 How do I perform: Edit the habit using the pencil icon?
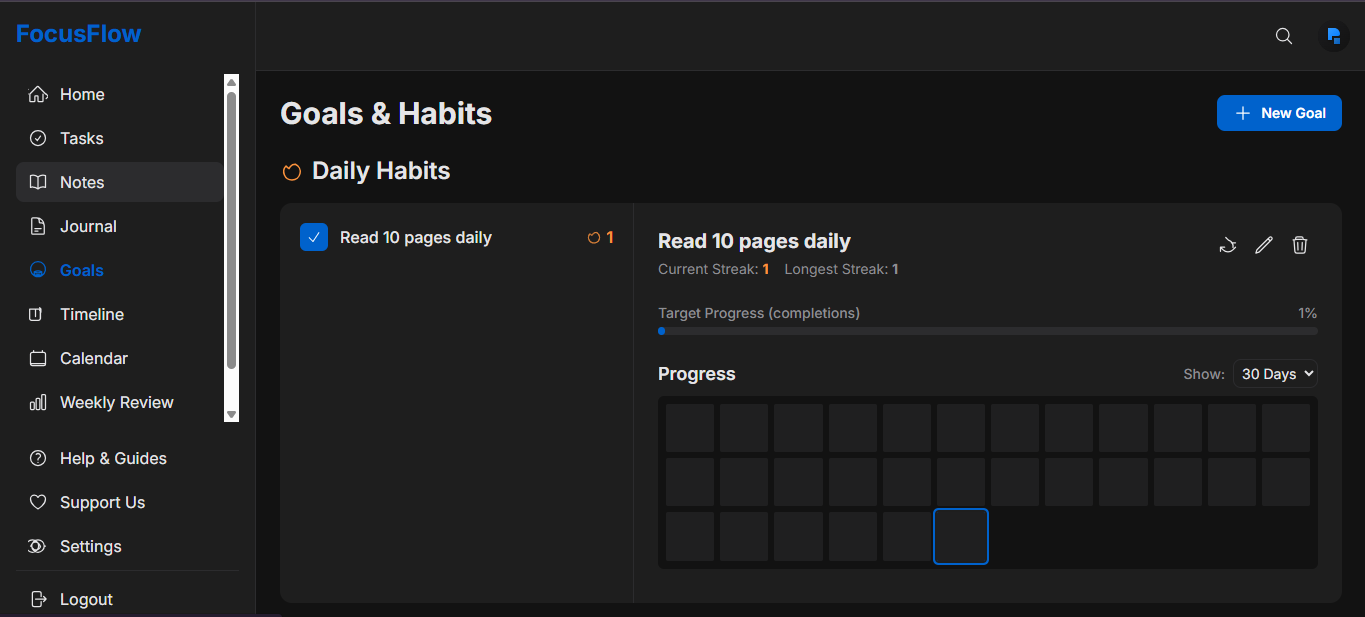(1264, 245)
